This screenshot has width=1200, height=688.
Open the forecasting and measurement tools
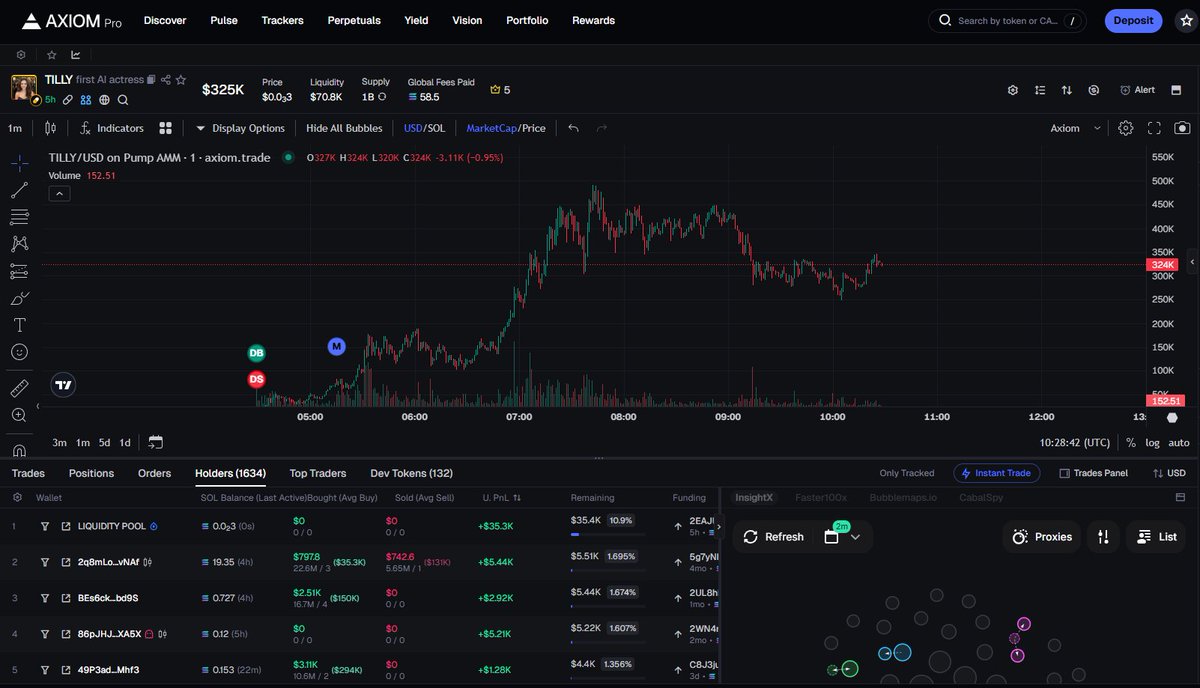click(x=19, y=271)
